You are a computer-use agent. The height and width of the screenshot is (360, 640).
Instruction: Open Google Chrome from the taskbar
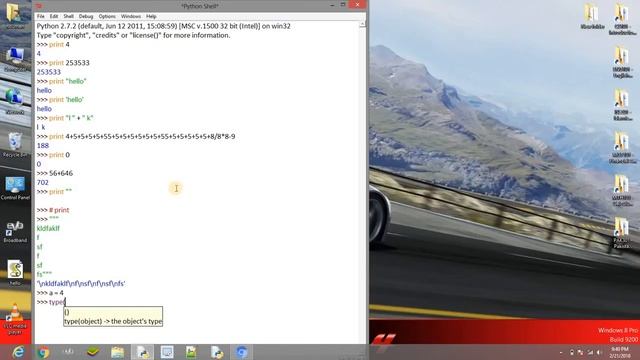point(43,352)
